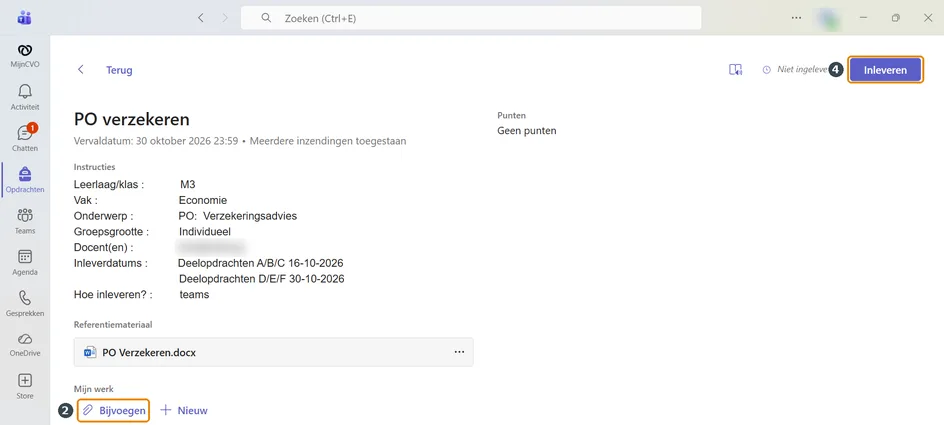Viewport: 944px width, 425px height.
Task: Click the Terug link
Action: click(119, 70)
